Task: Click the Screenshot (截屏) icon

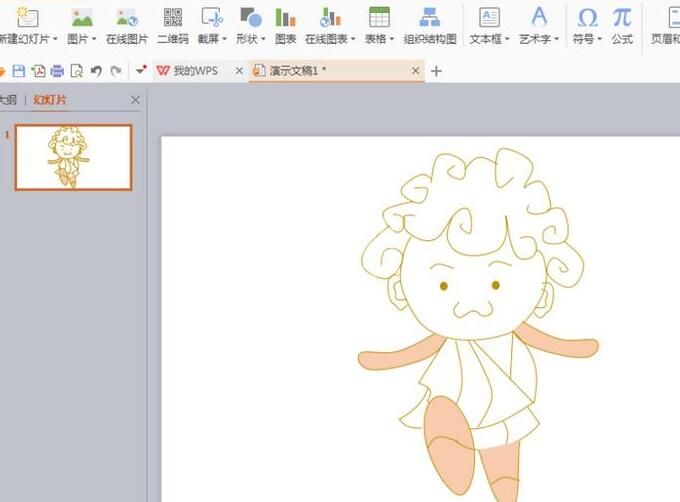Action: click(212, 18)
